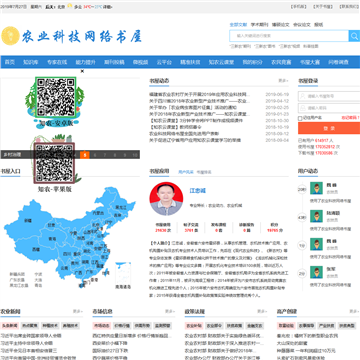Viewport: 360px width, 360px height.
Task: Open the 江志斌 name link
Action: tap(198, 191)
